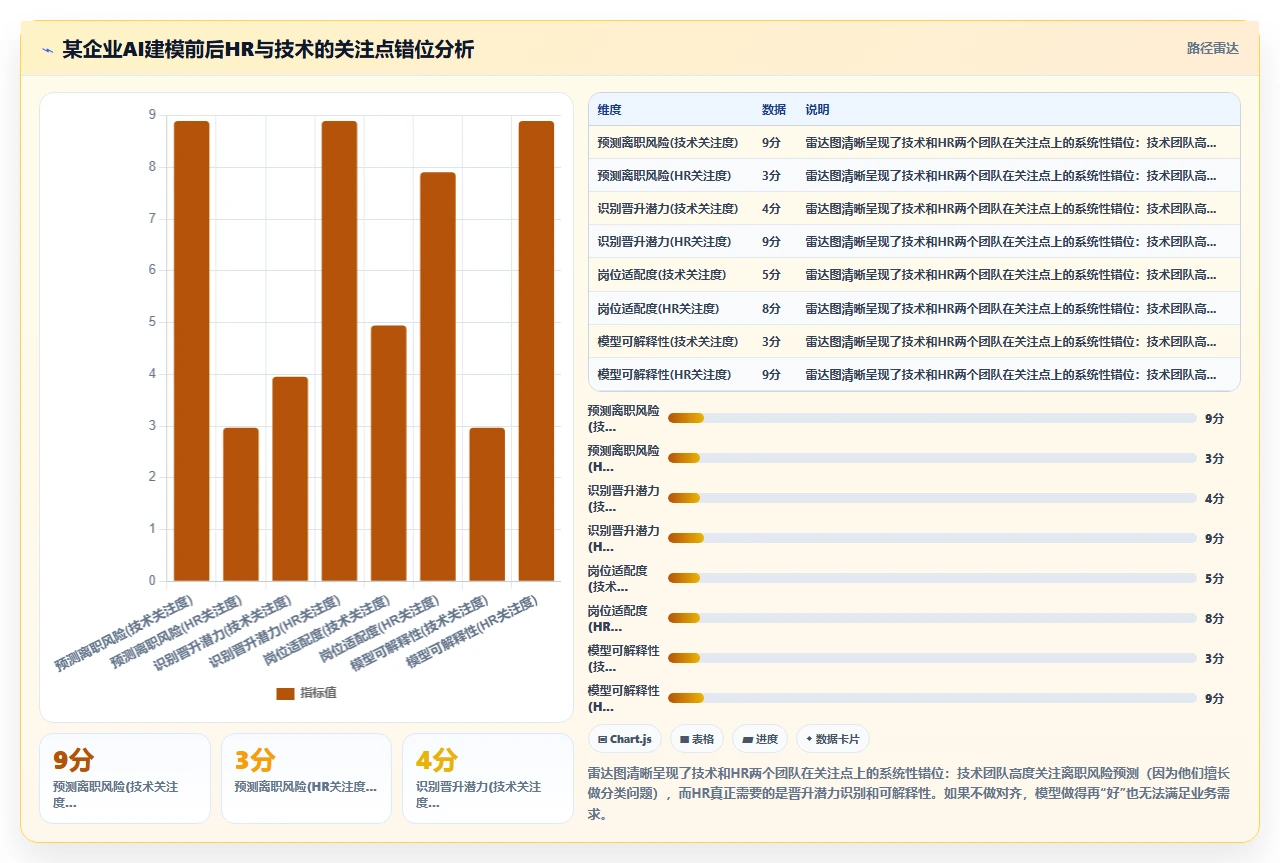
Task: Click the first 预测离职风险(技术关注度) chart bar
Action: click(192, 350)
